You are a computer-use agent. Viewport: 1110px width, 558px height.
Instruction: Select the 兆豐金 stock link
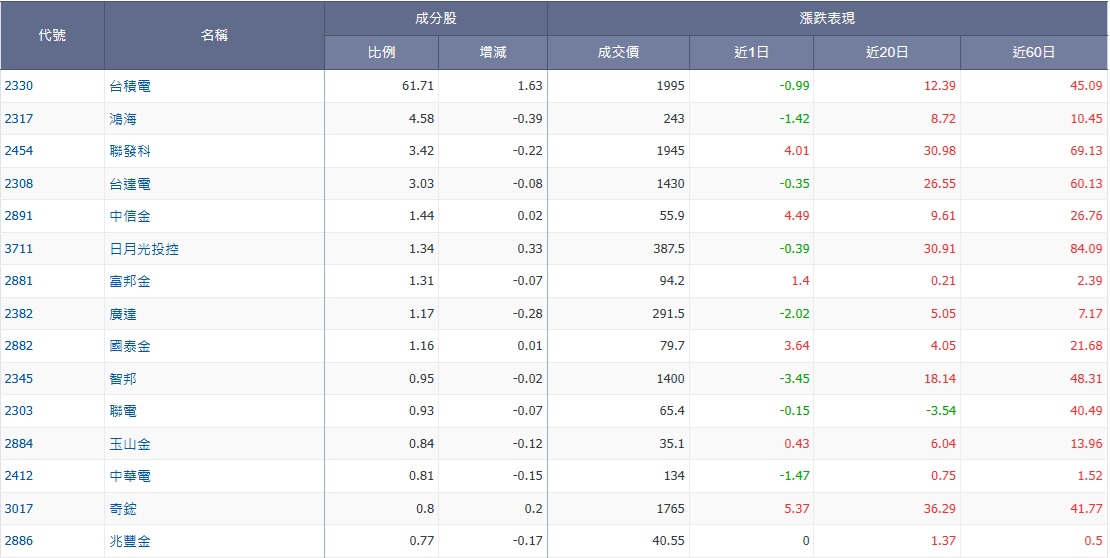click(x=130, y=541)
